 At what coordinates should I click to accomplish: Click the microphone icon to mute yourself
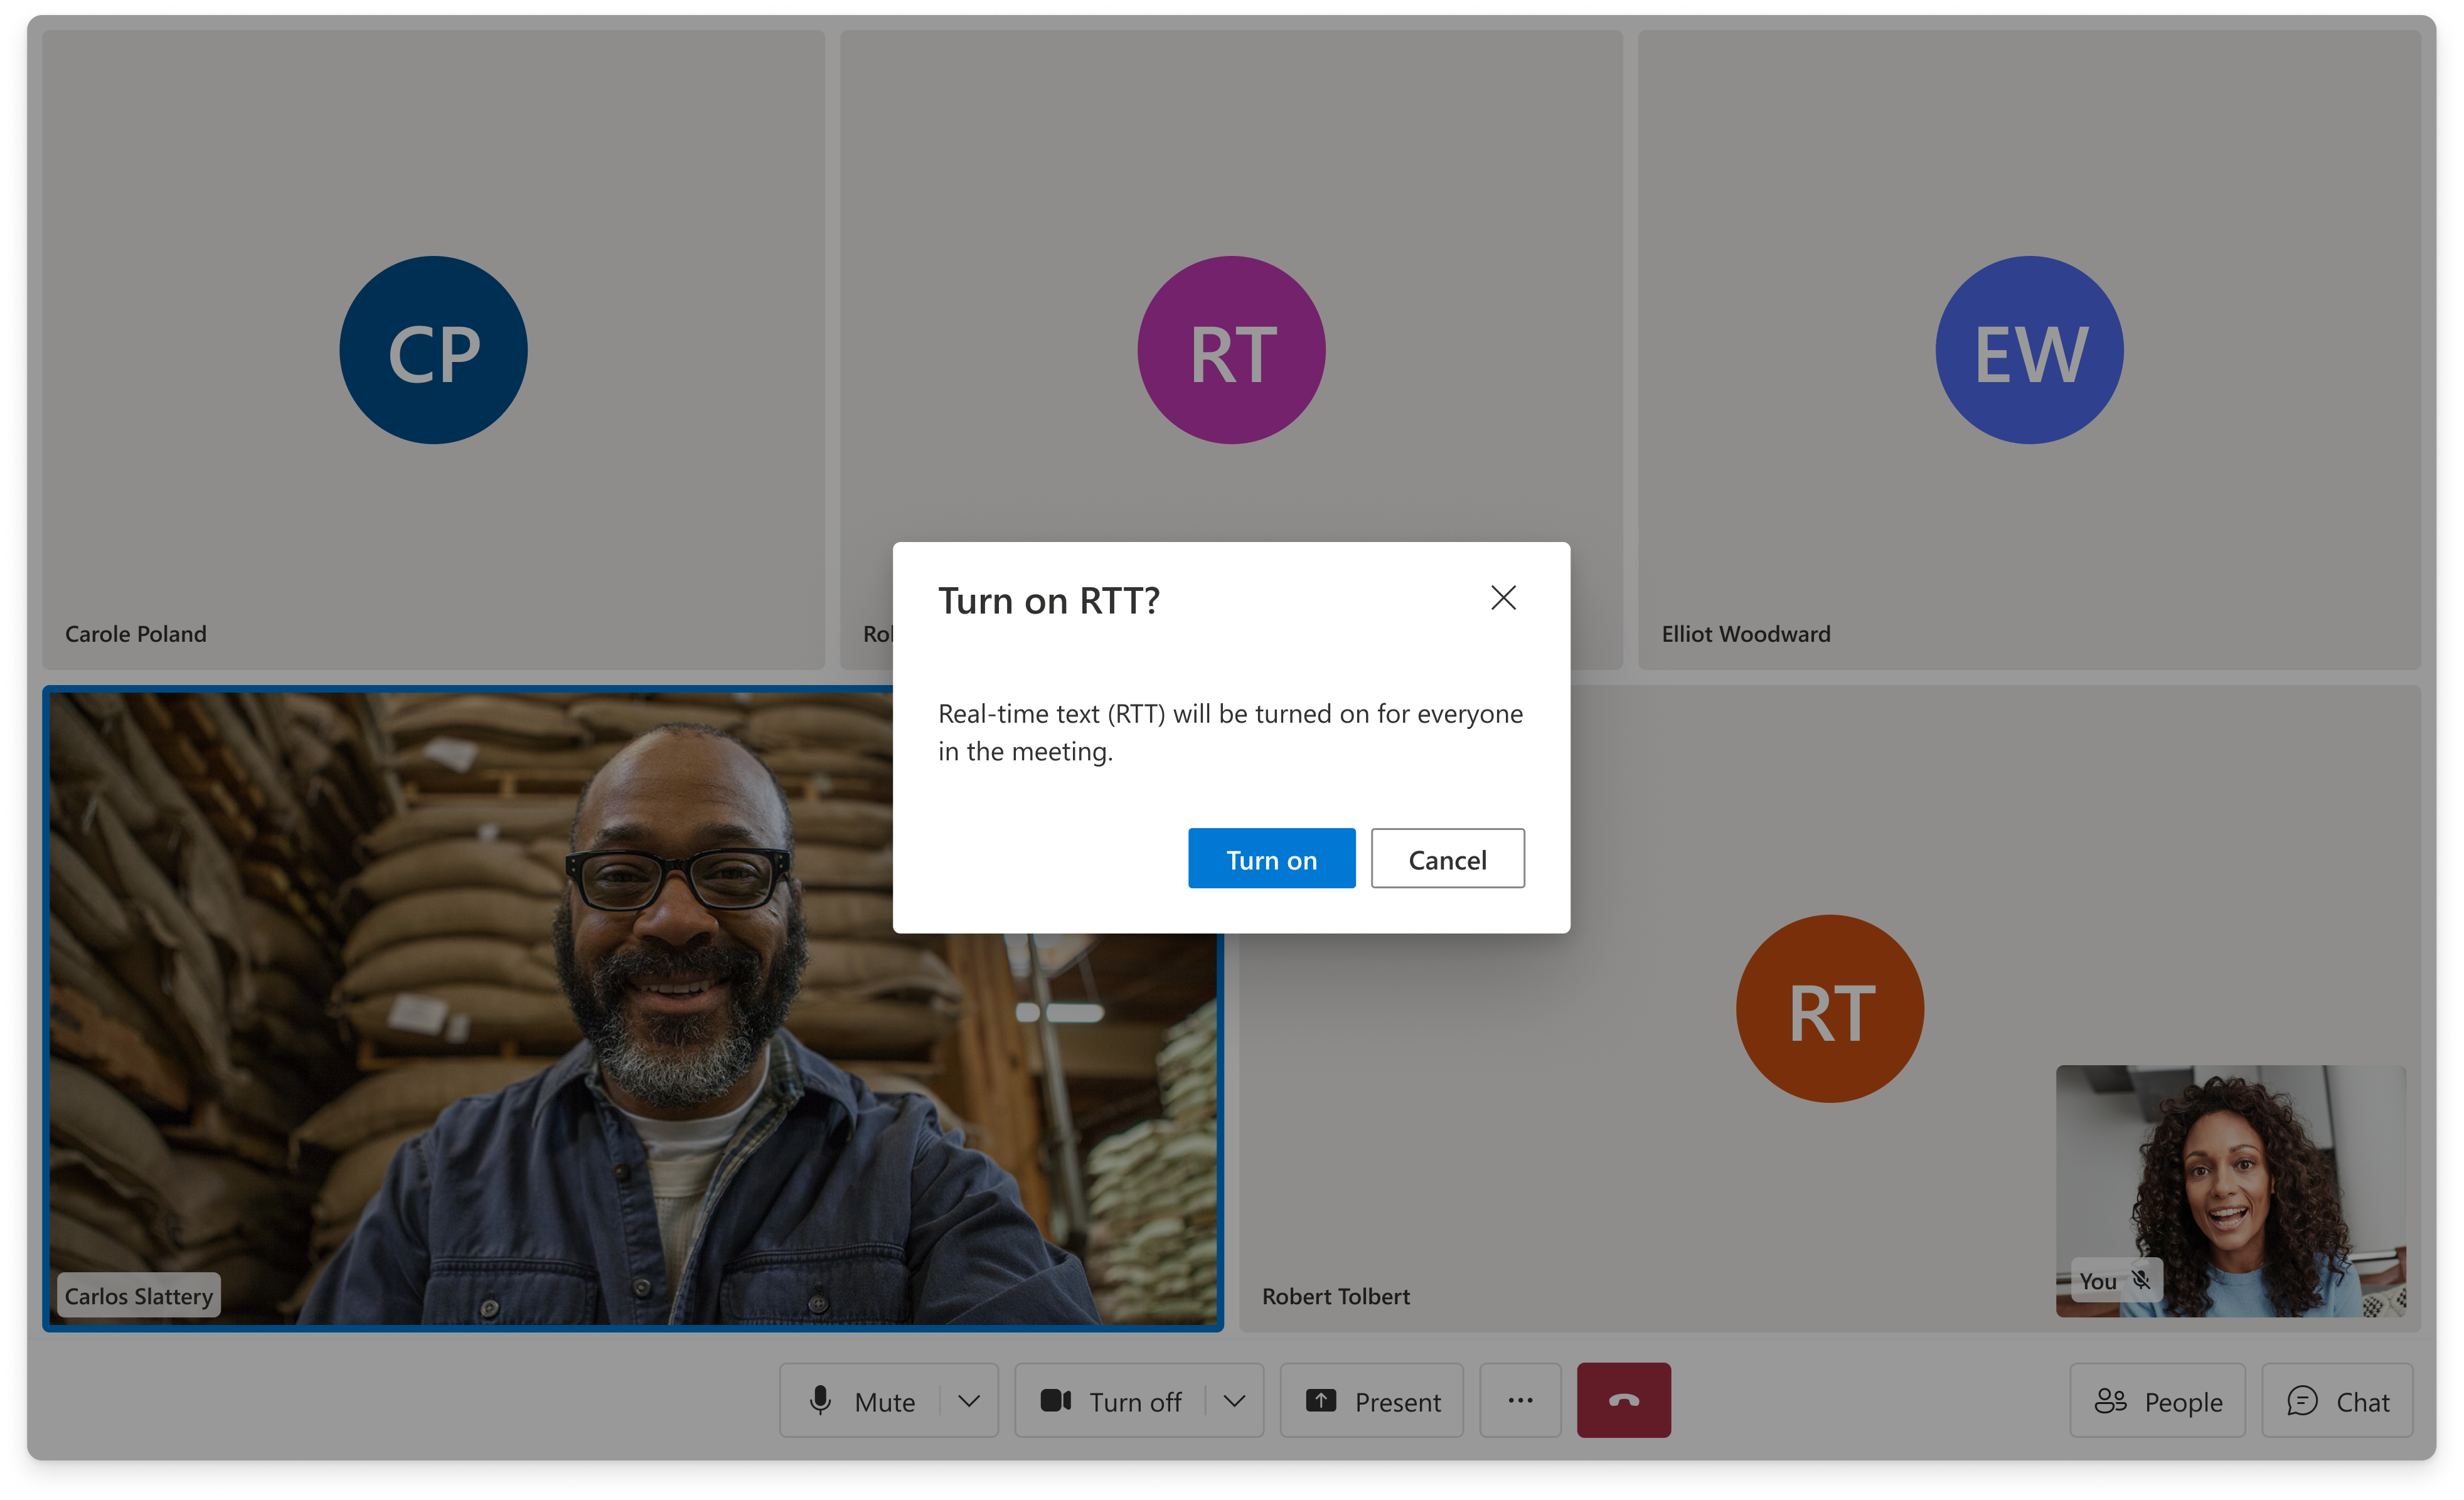[822, 1401]
